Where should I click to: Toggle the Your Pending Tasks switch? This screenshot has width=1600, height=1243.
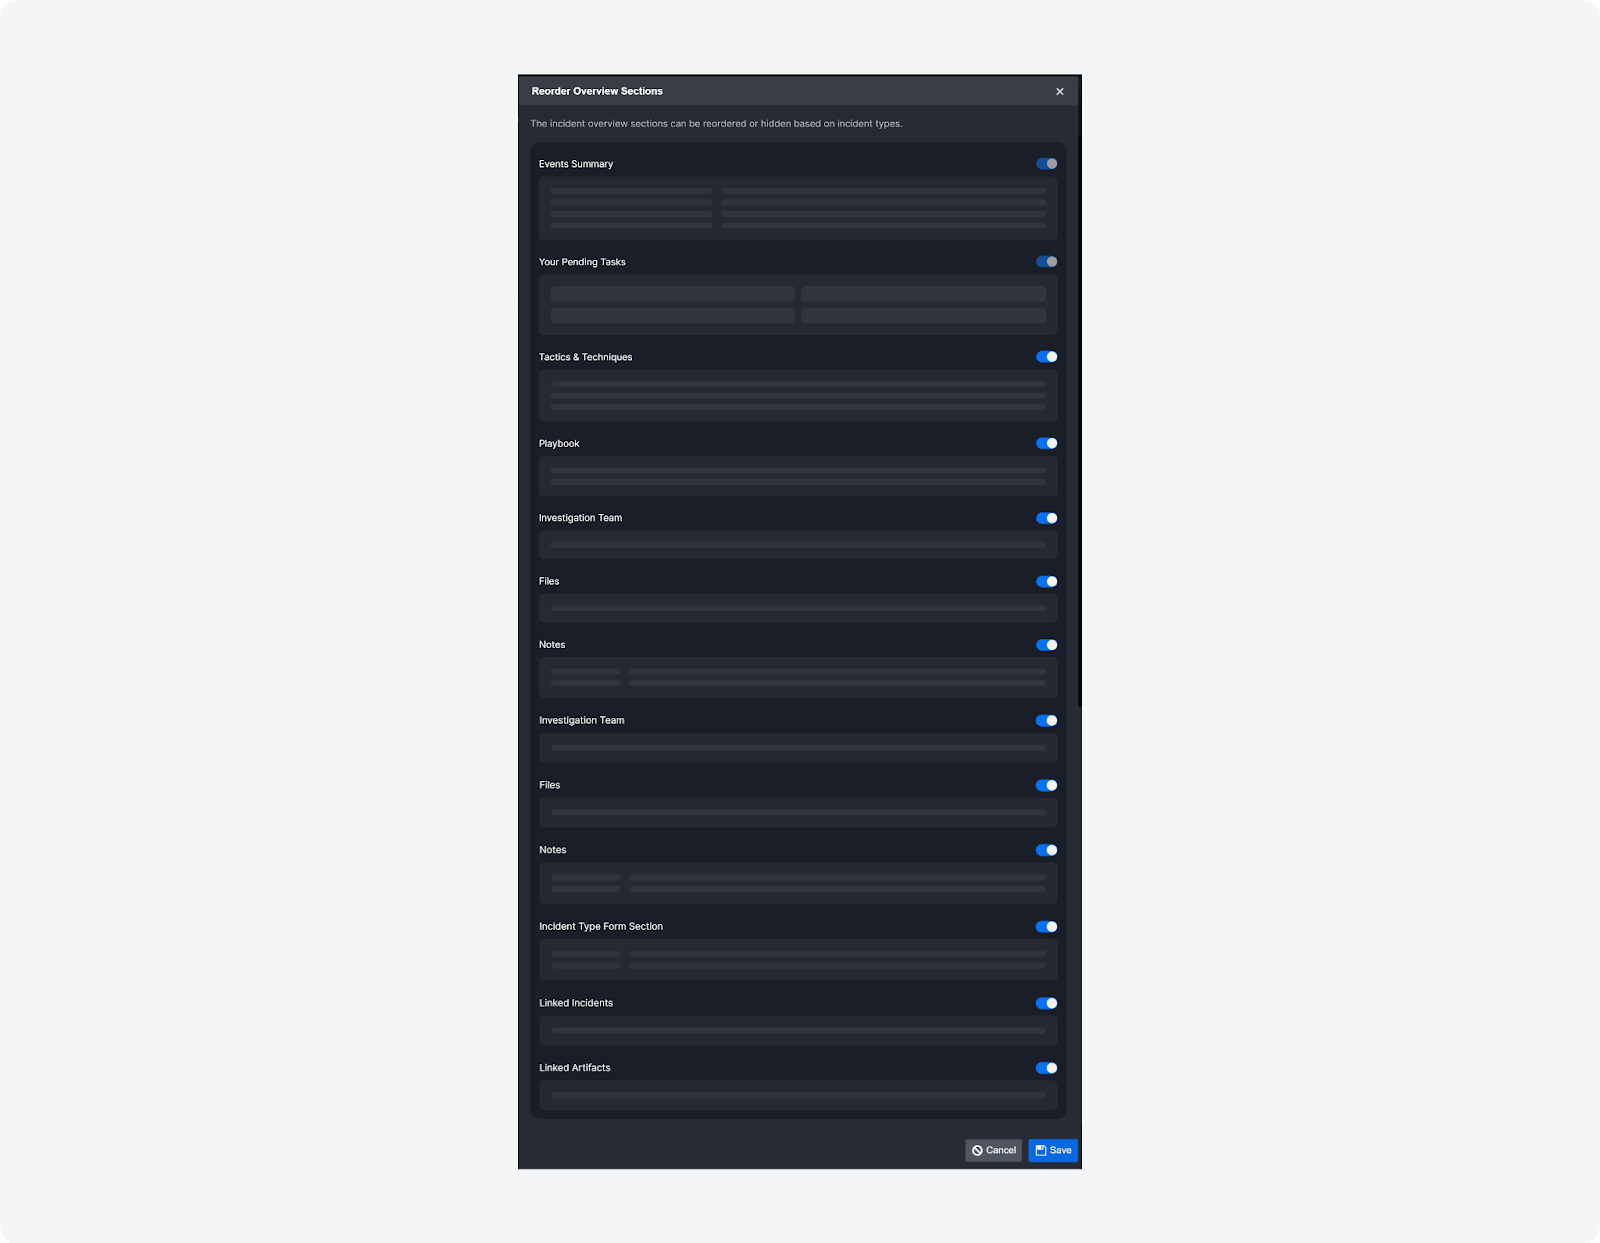tap(1047, 262)
